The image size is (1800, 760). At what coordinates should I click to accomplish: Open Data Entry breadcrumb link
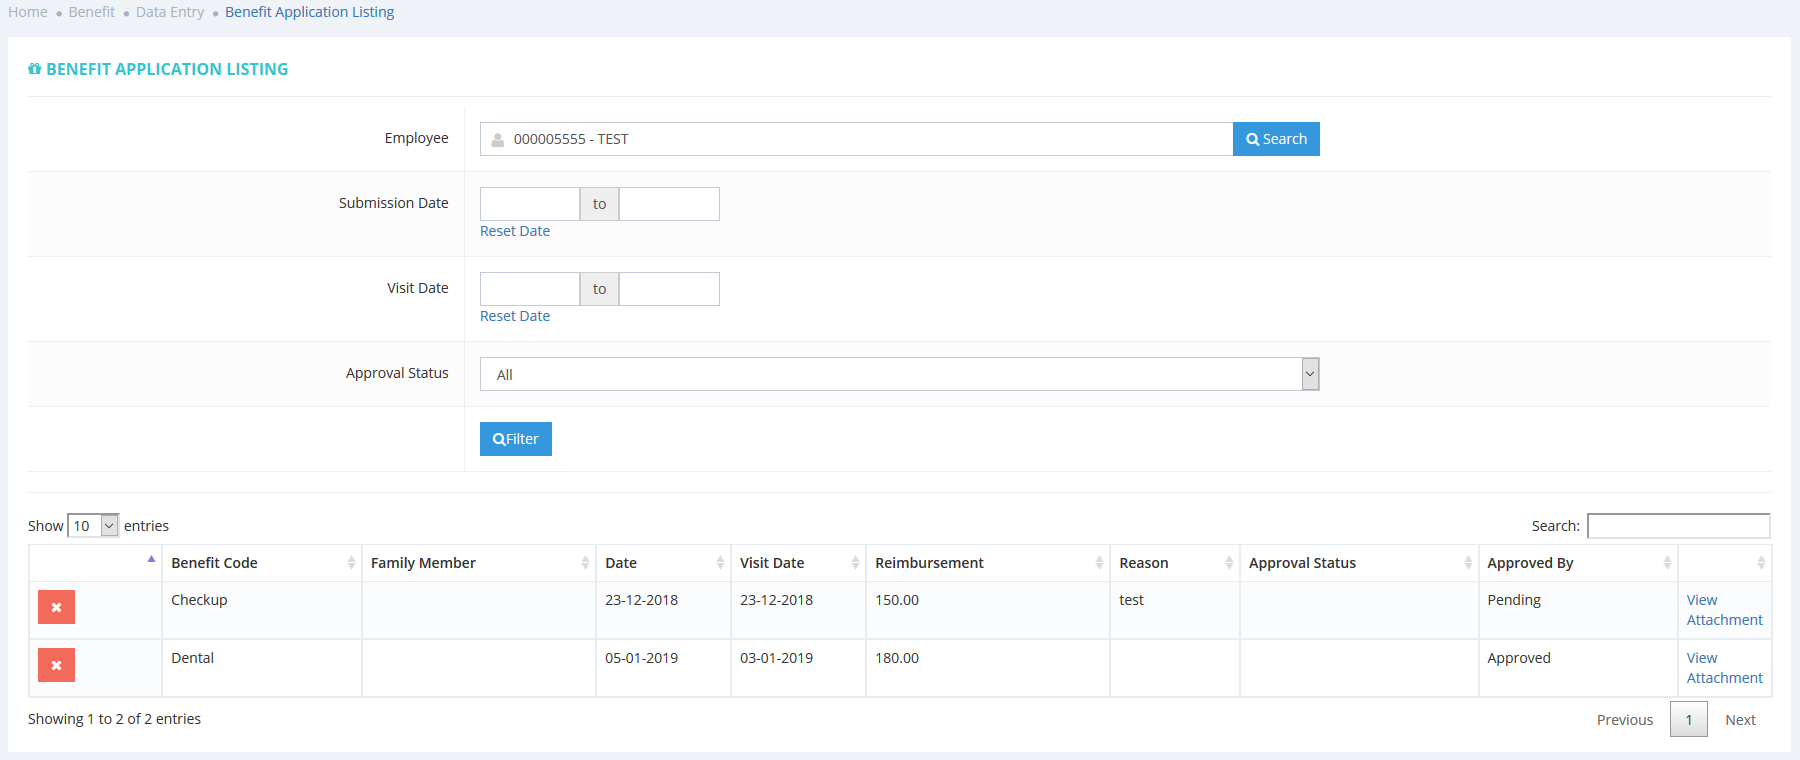tap(170, 12)
